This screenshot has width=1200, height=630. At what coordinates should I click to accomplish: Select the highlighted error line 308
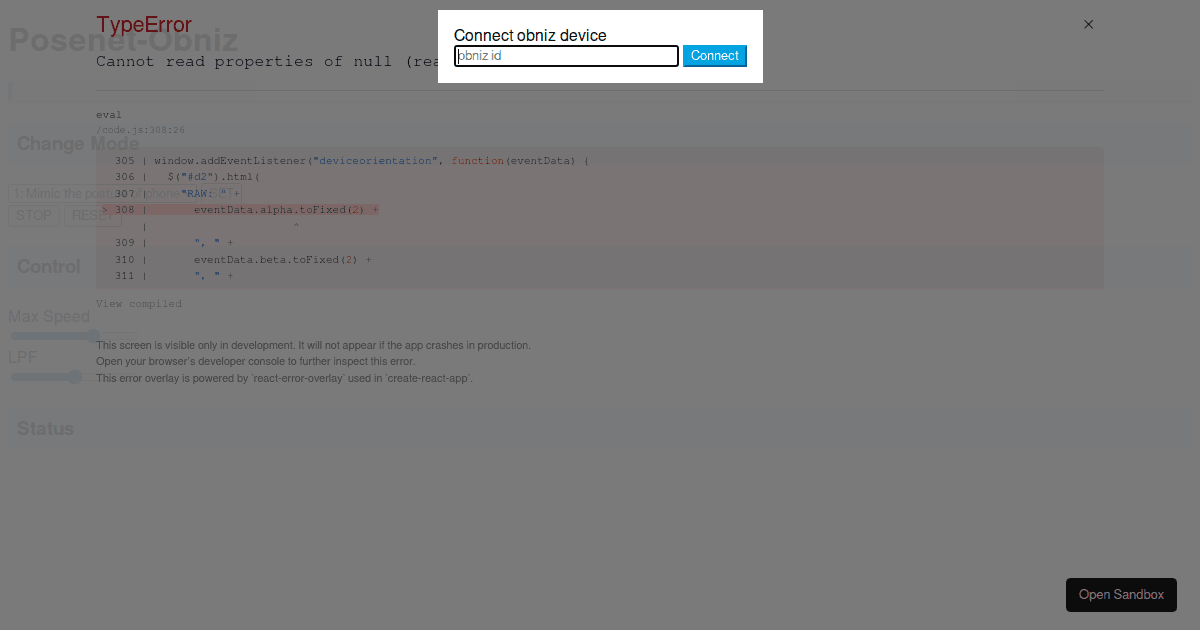click(x=240, y=209)
